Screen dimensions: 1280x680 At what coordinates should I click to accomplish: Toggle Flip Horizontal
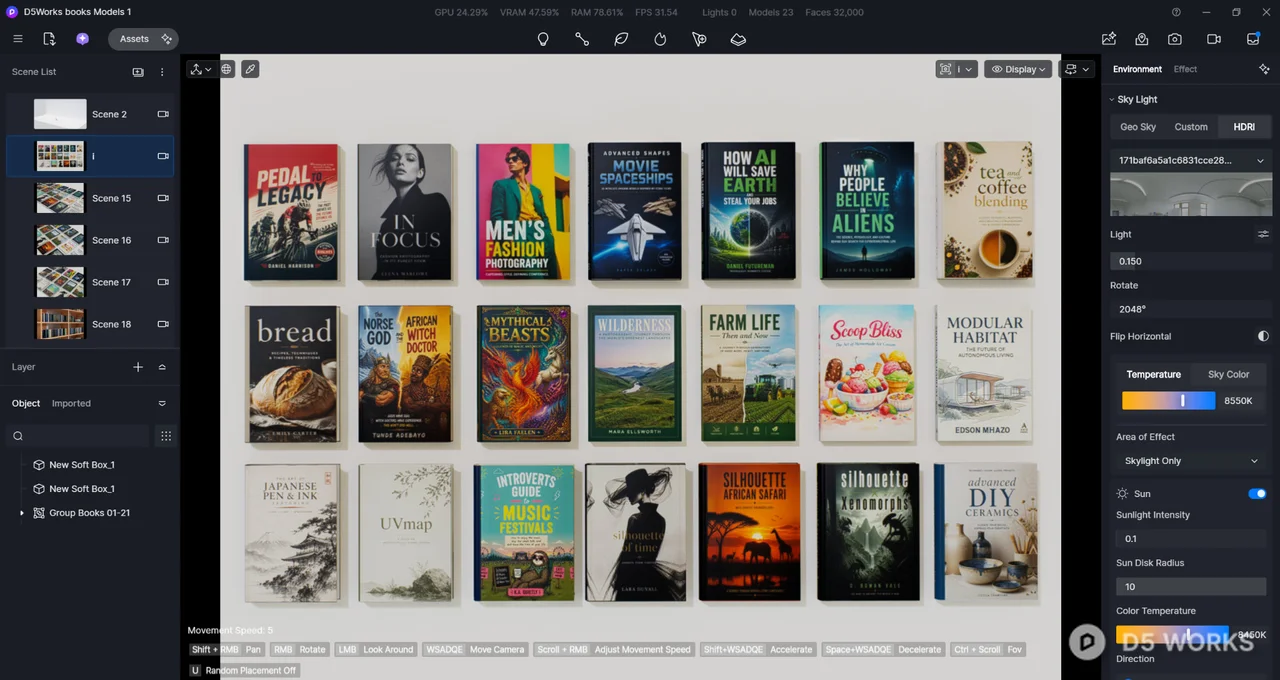pyautogui.click(x=1263, y=336)
